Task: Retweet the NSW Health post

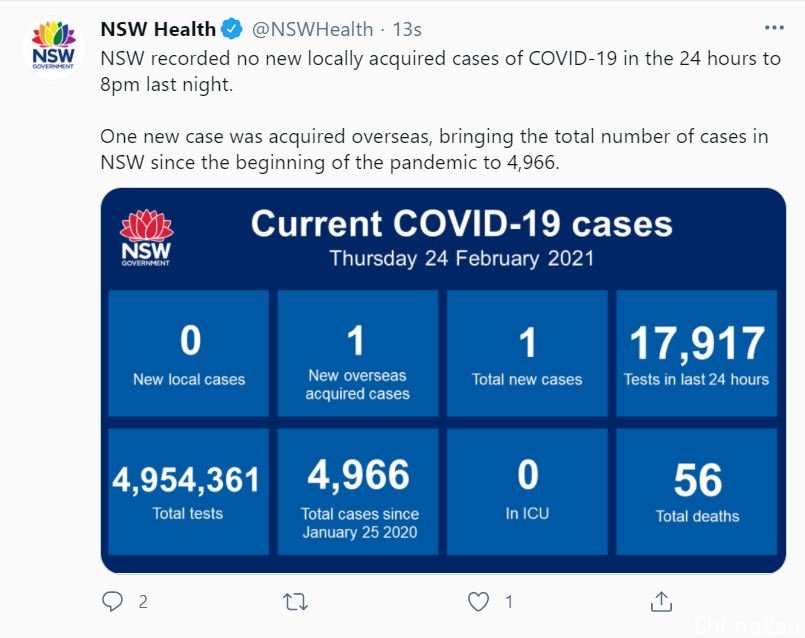Action: tap(295, 601)
